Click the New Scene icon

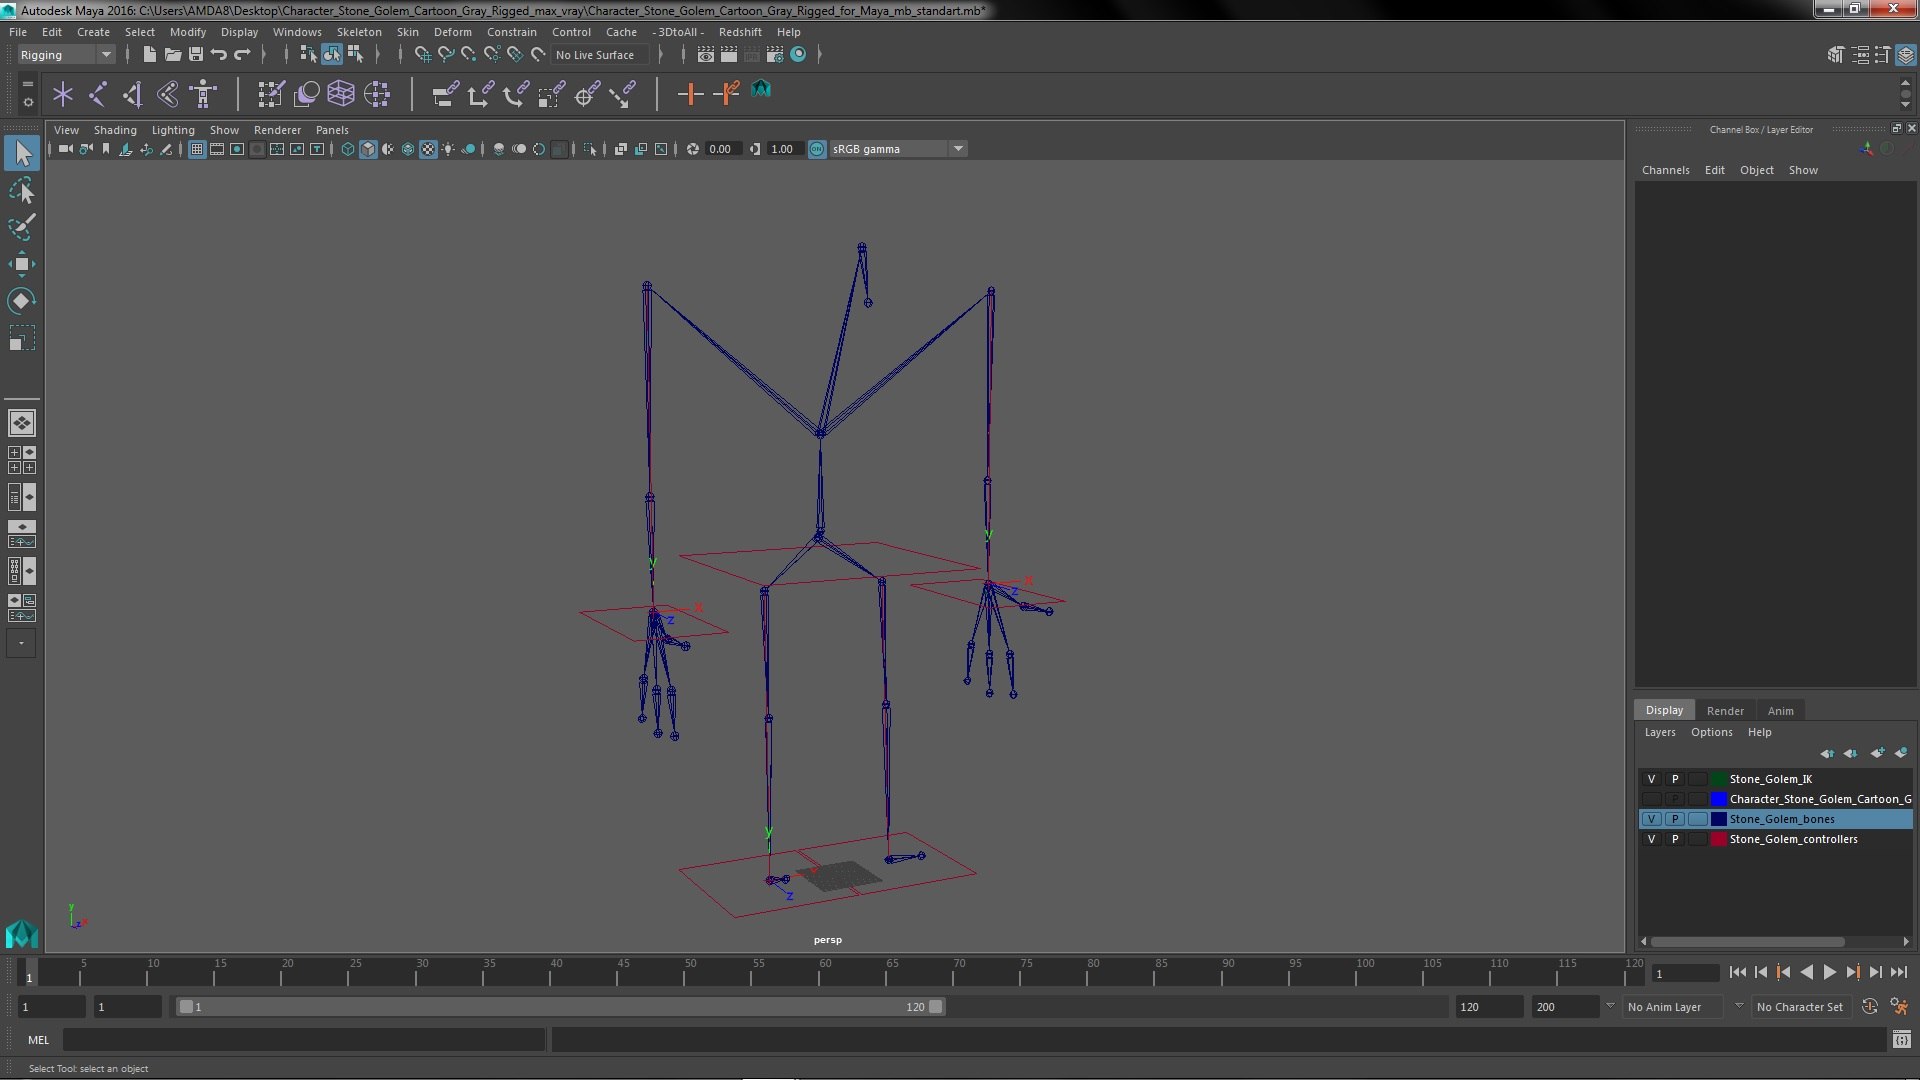(149, 54)
